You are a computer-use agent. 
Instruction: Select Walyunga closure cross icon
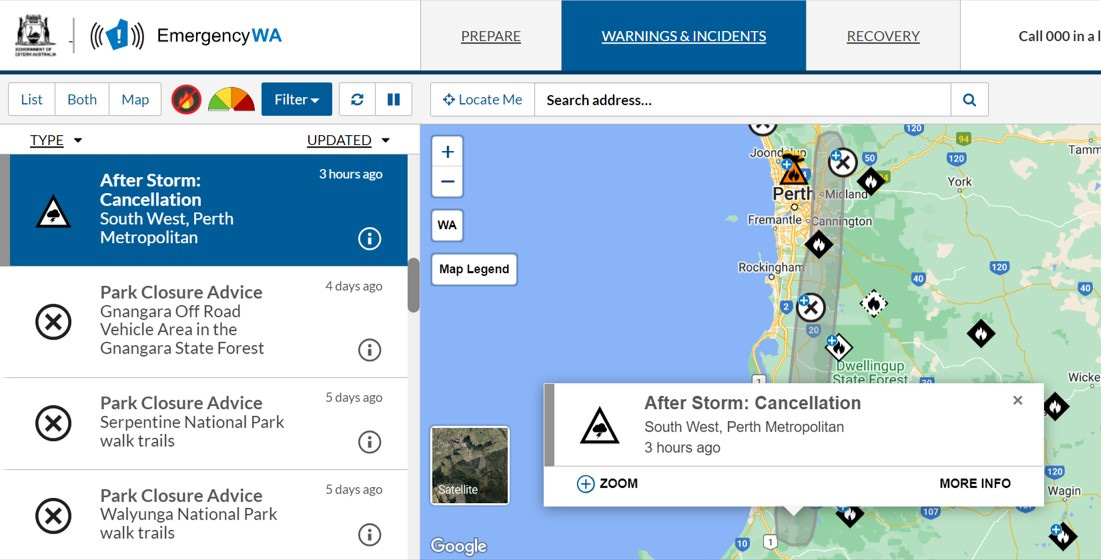tap(53, 516)
